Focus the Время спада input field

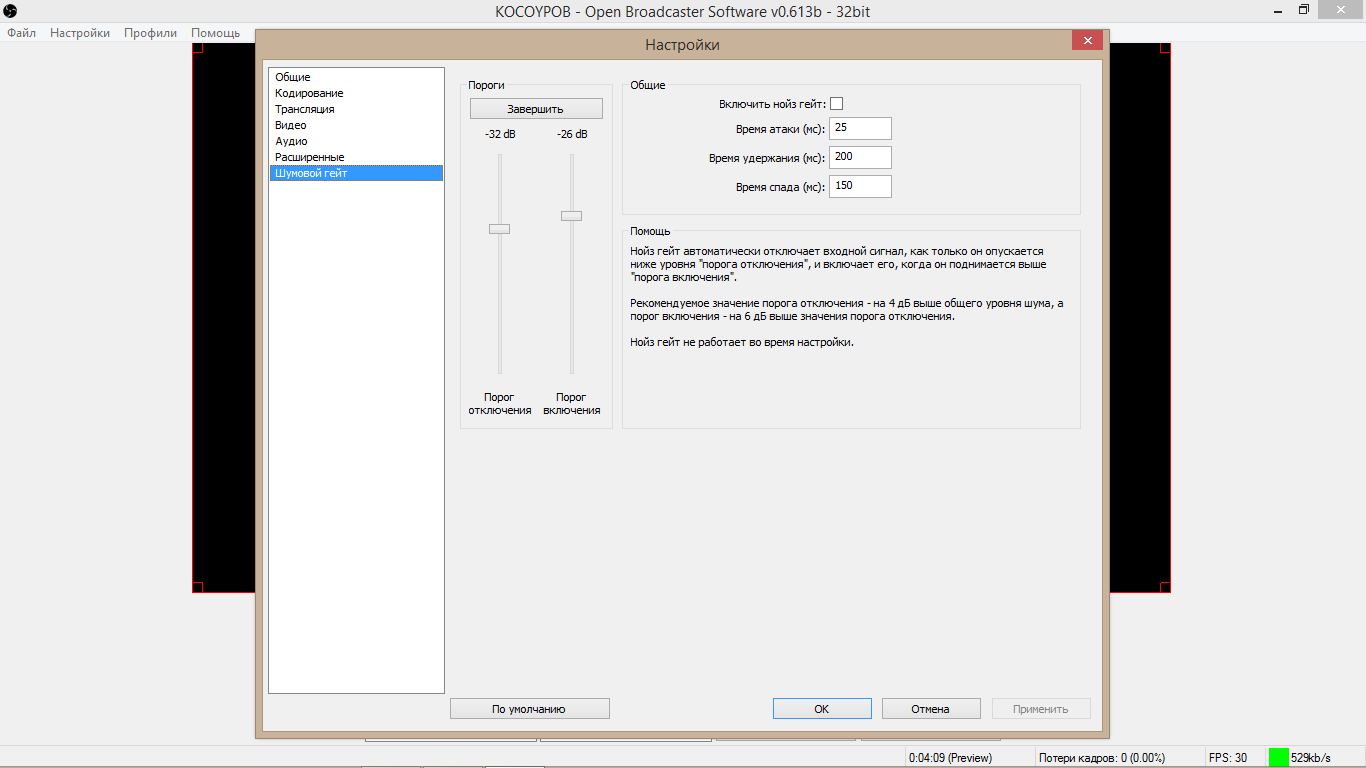click(x=860, y=186)
